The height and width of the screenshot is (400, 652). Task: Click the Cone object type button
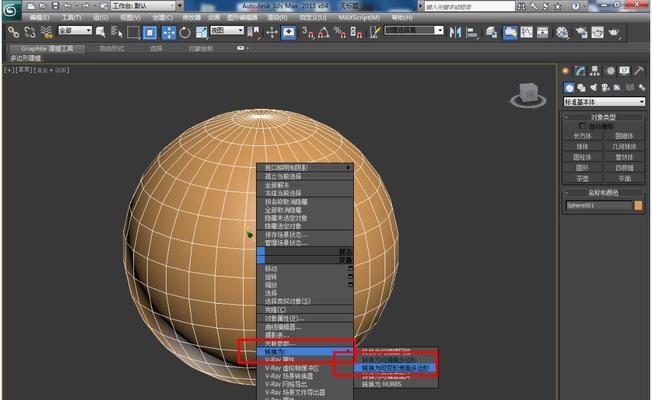[x=624, y=136]
